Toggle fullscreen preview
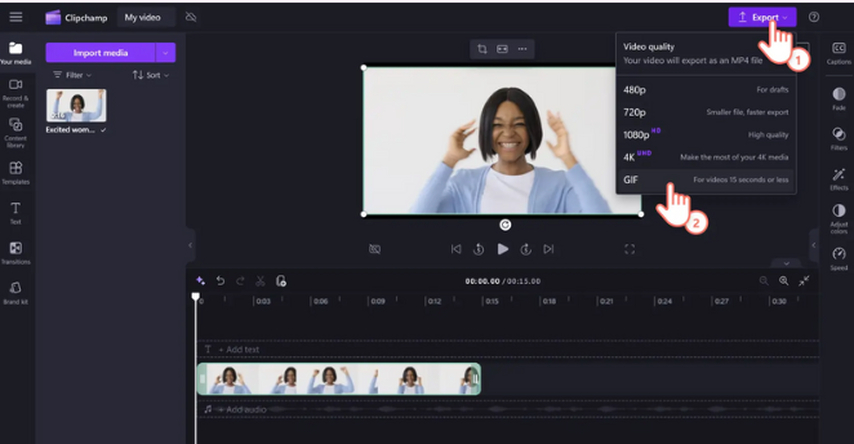 tap(630, 249)
